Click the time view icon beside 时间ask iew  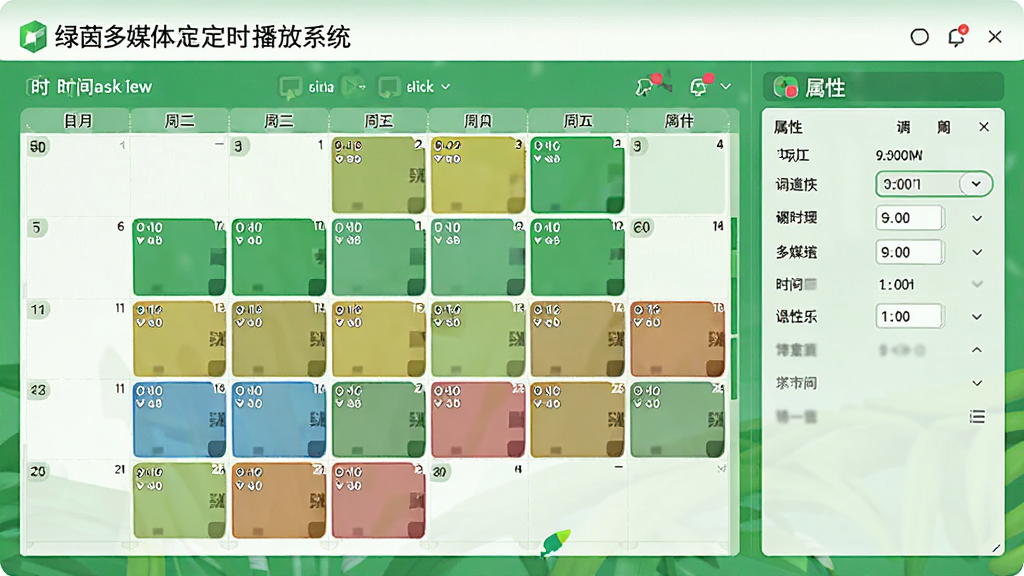tap(39, 86)
